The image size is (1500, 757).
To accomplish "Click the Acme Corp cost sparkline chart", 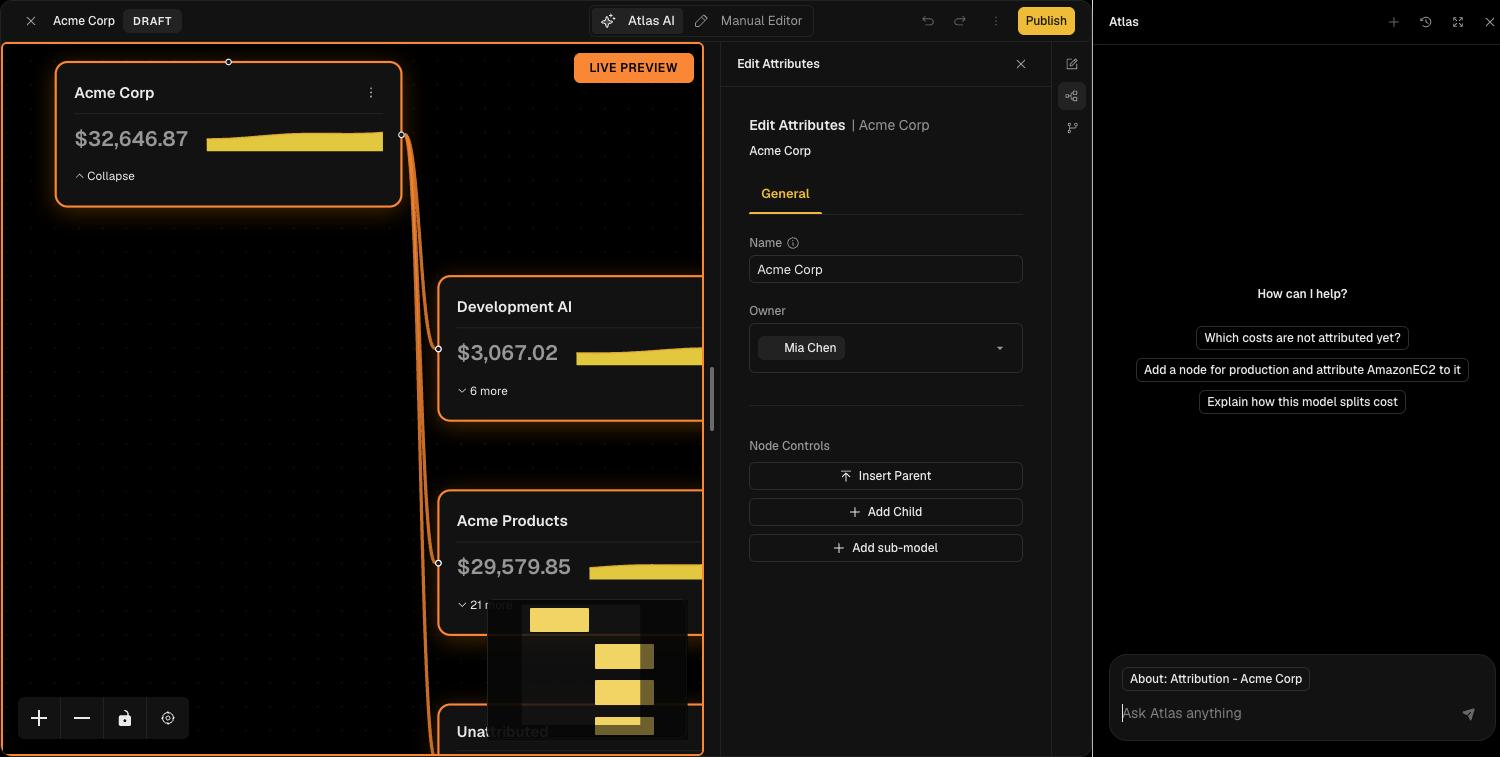I will [x=295, y=141].
